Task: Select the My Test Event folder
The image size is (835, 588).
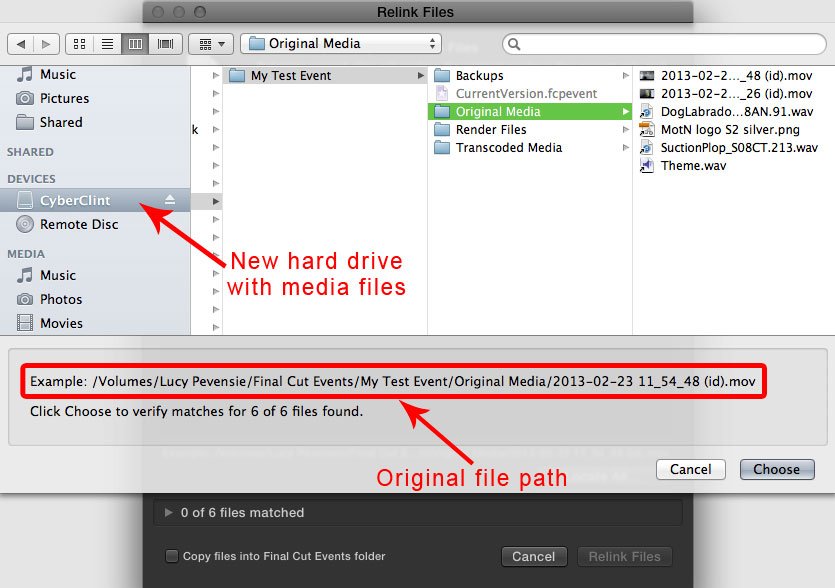Action: tap(325, 76)
